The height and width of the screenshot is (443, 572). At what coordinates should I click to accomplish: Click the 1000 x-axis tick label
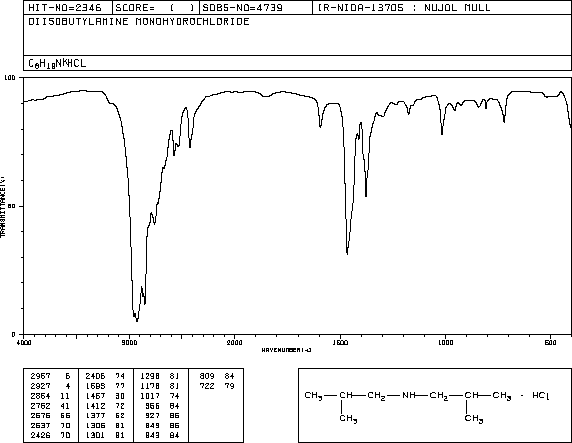click(x=445, y=343)
